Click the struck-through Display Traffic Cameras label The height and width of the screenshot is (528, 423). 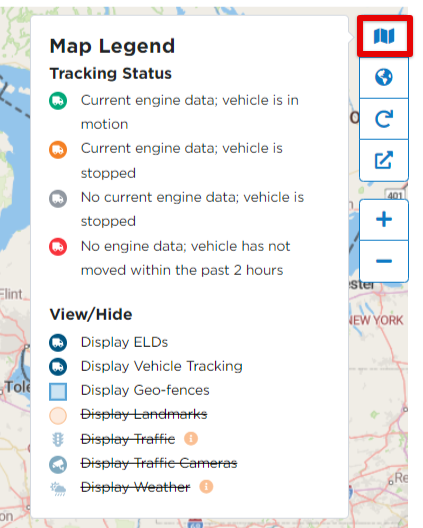159,463
